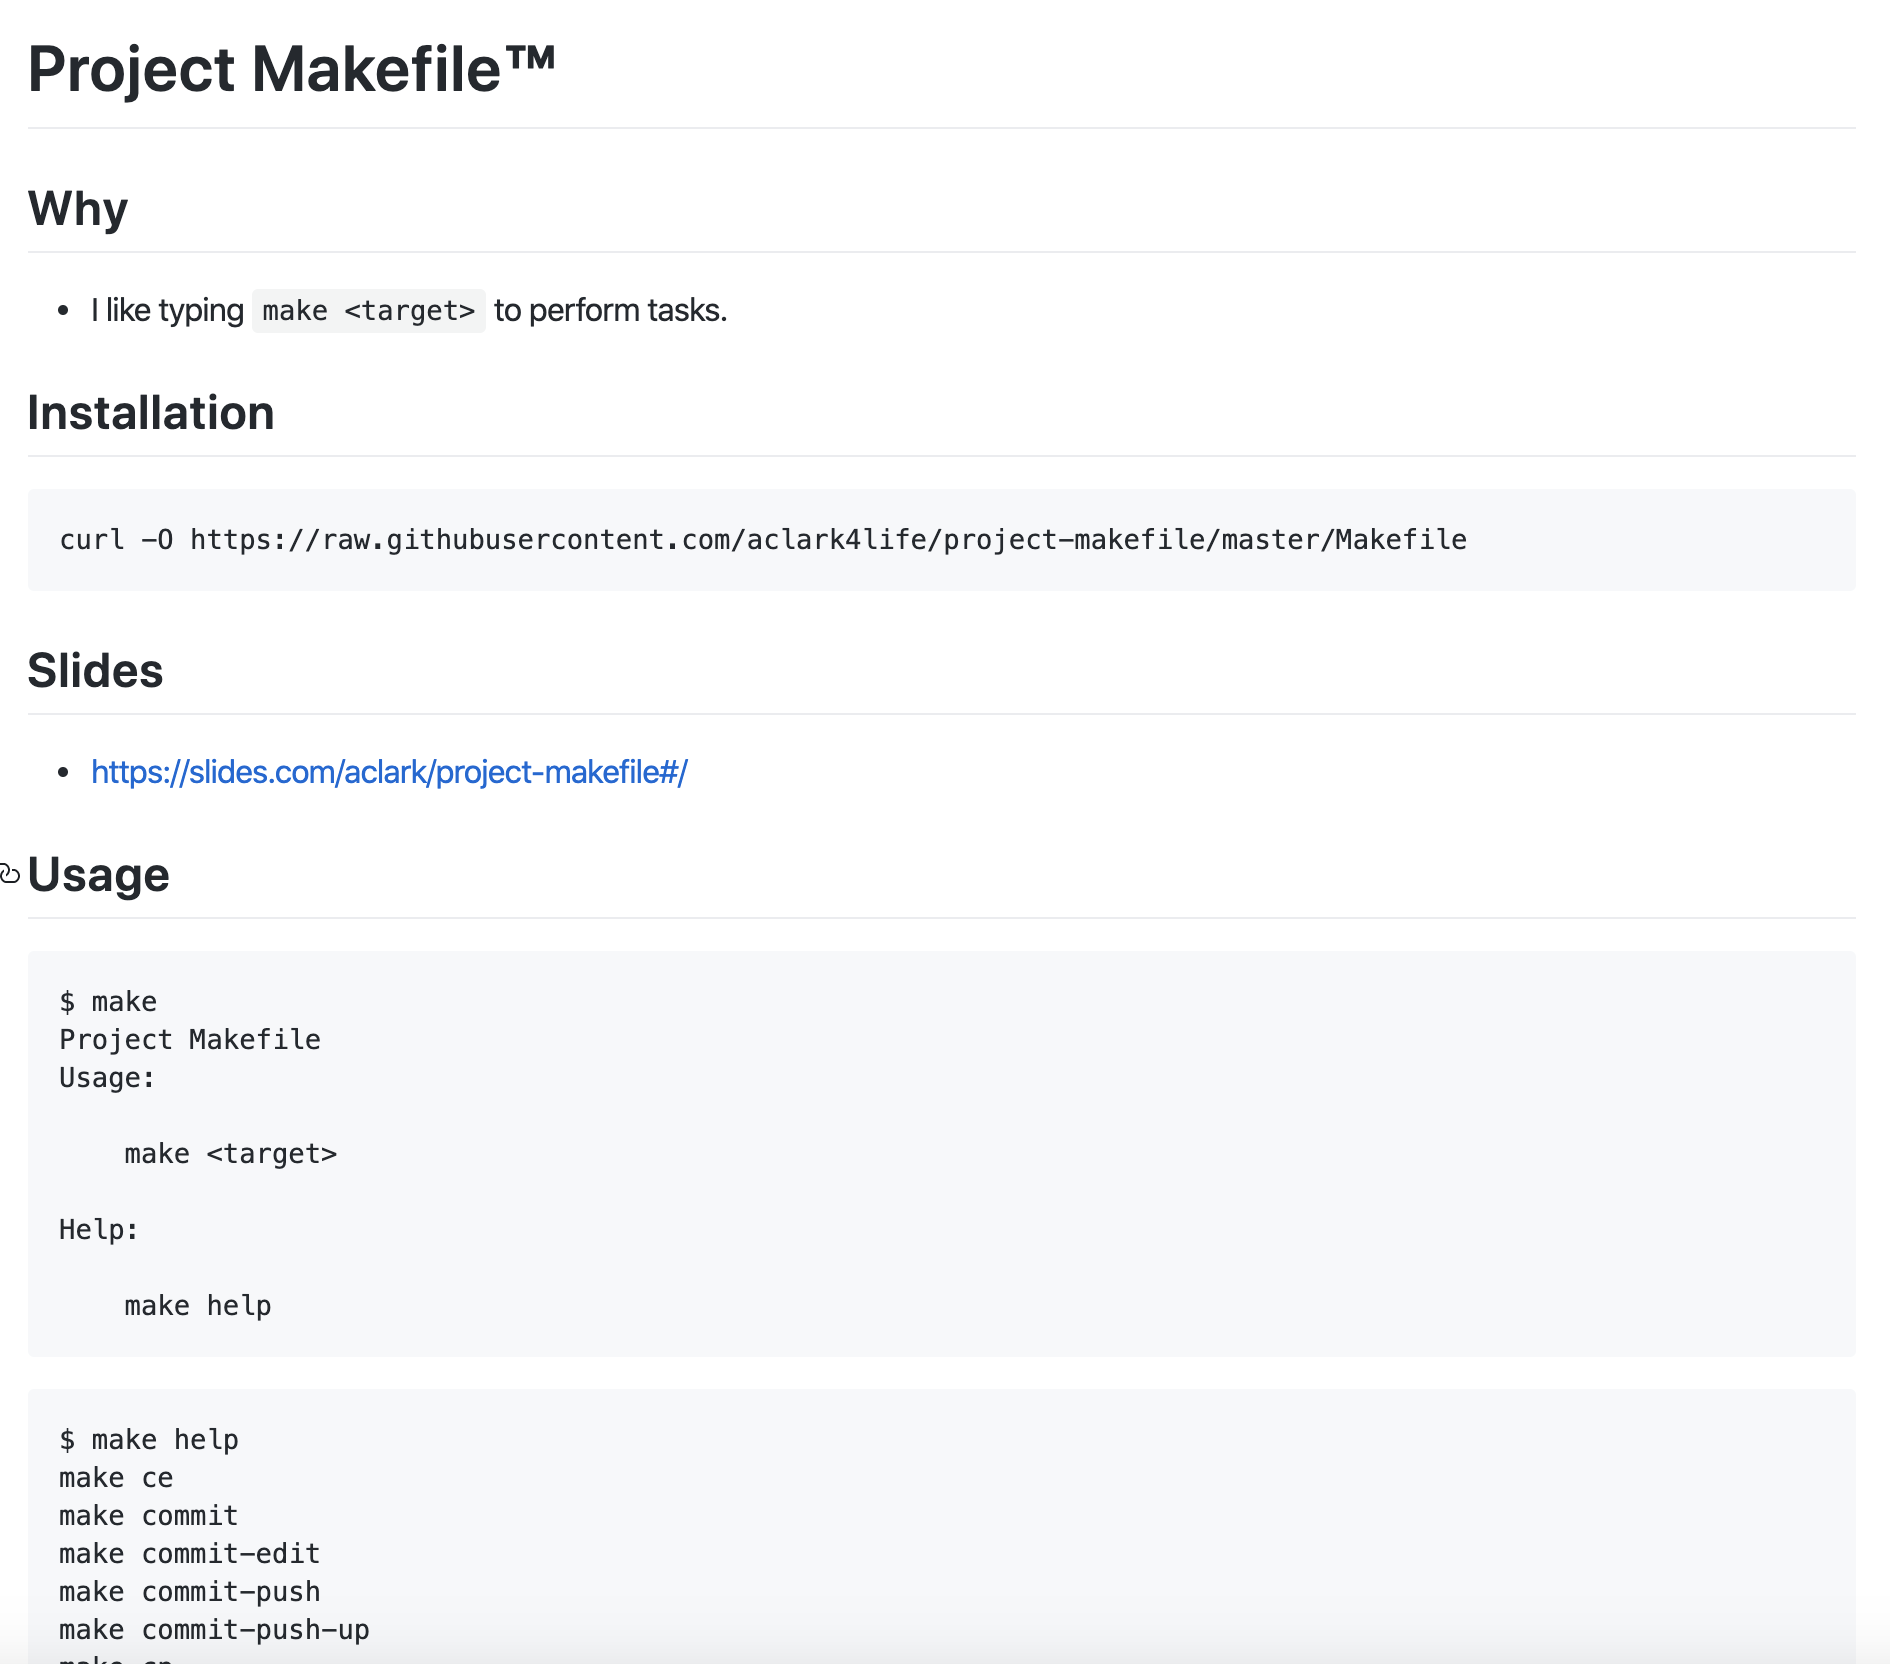Click the '$ make' line in Usage block
1890x1664 pixels.
[x=108, y=1002]
